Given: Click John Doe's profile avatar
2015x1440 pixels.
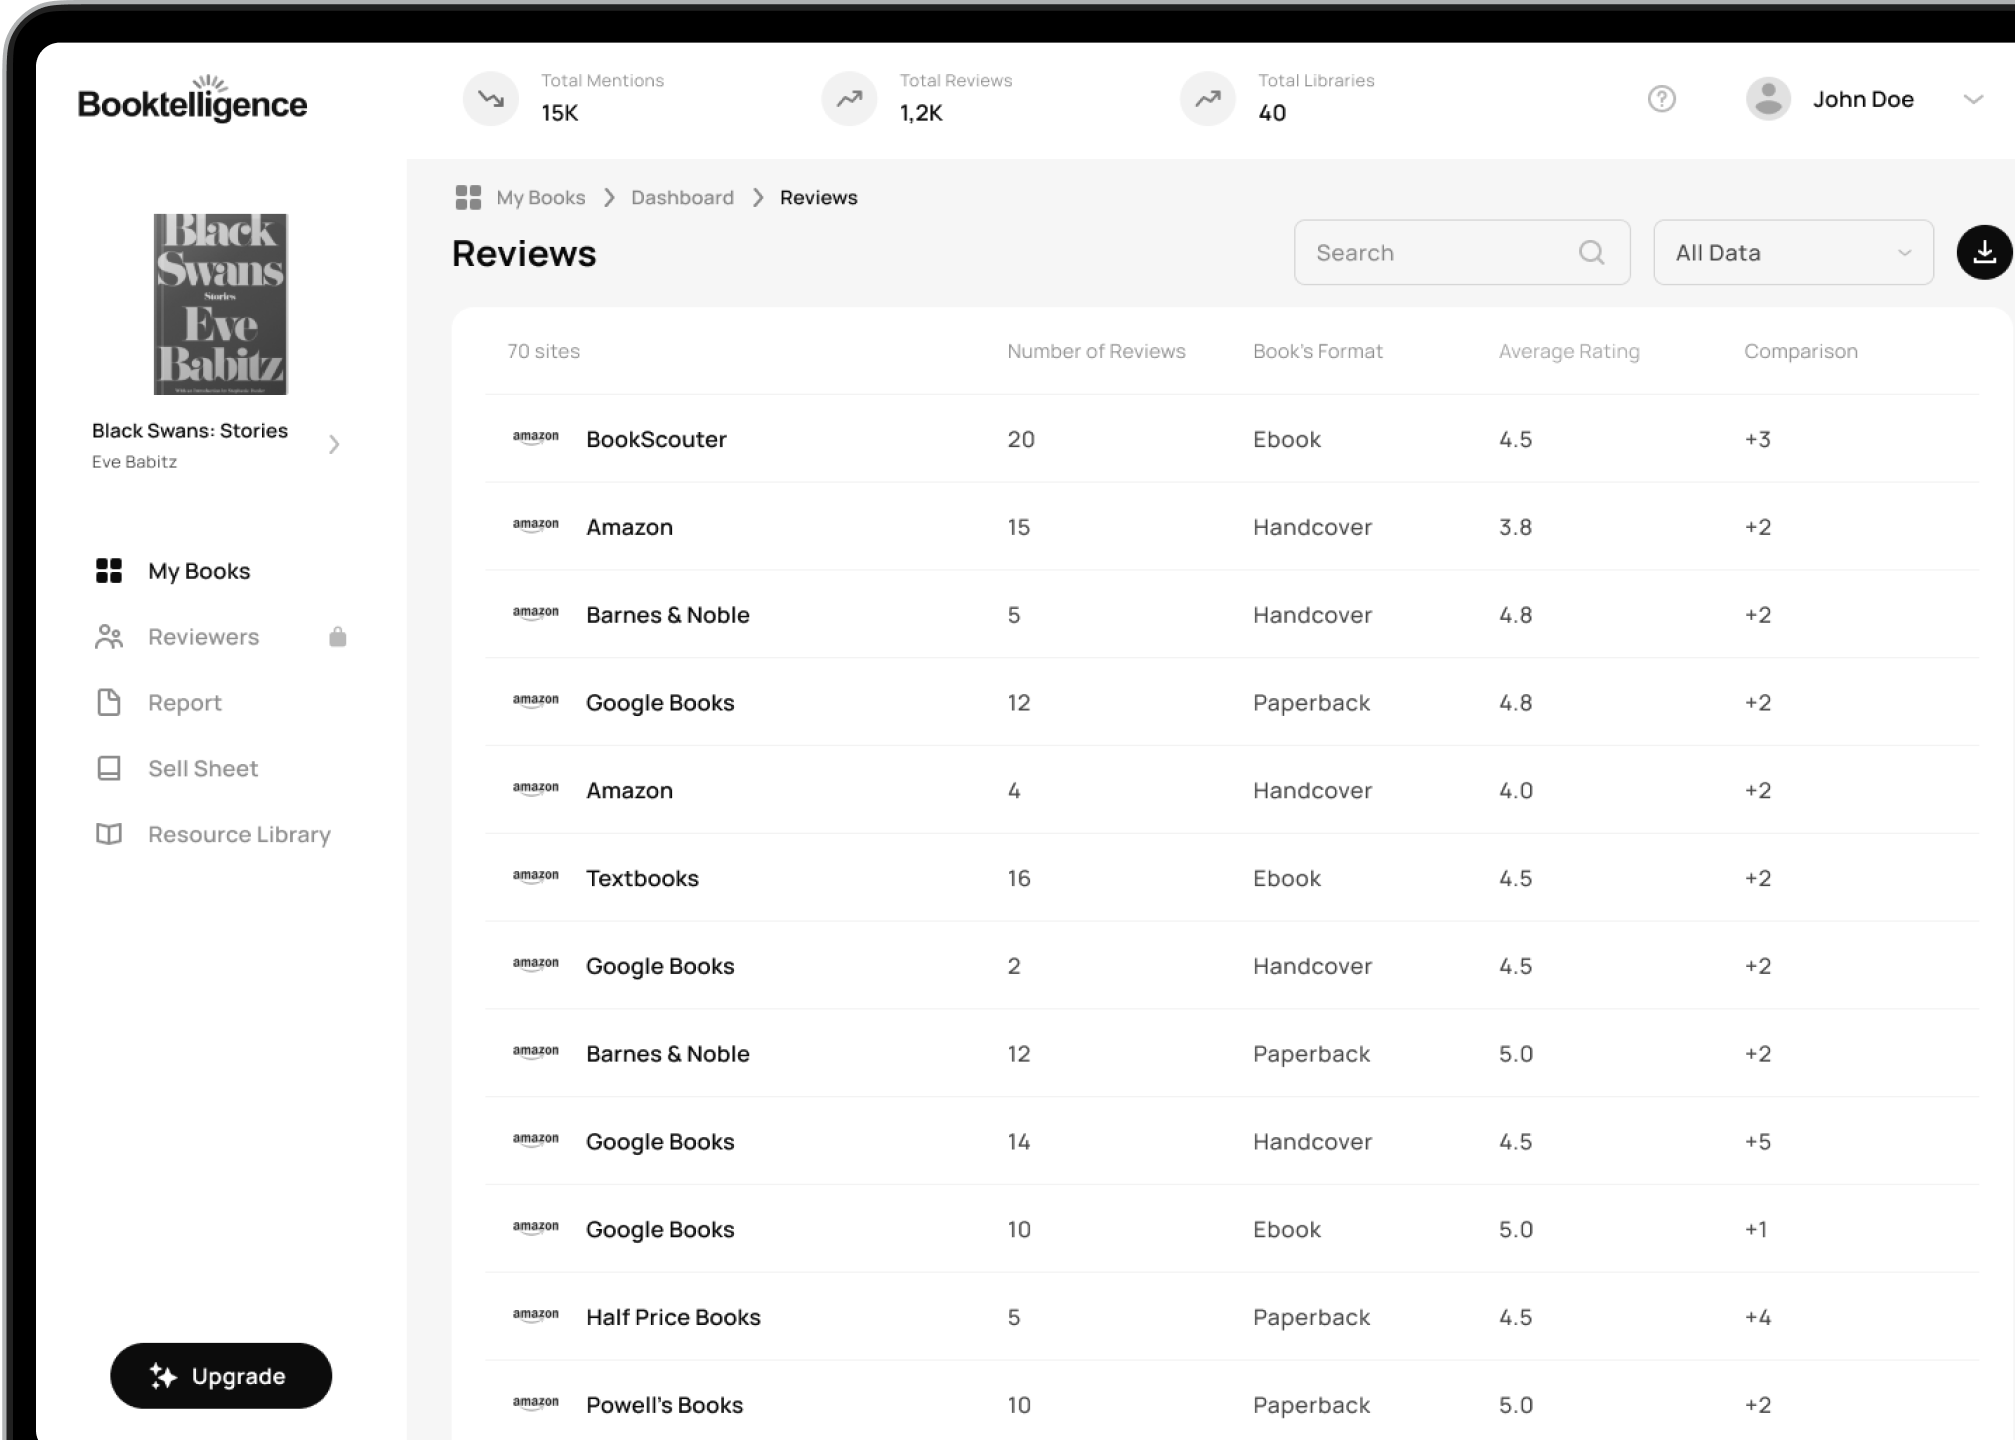Looking at the screenshot, I should point(1768,99).
